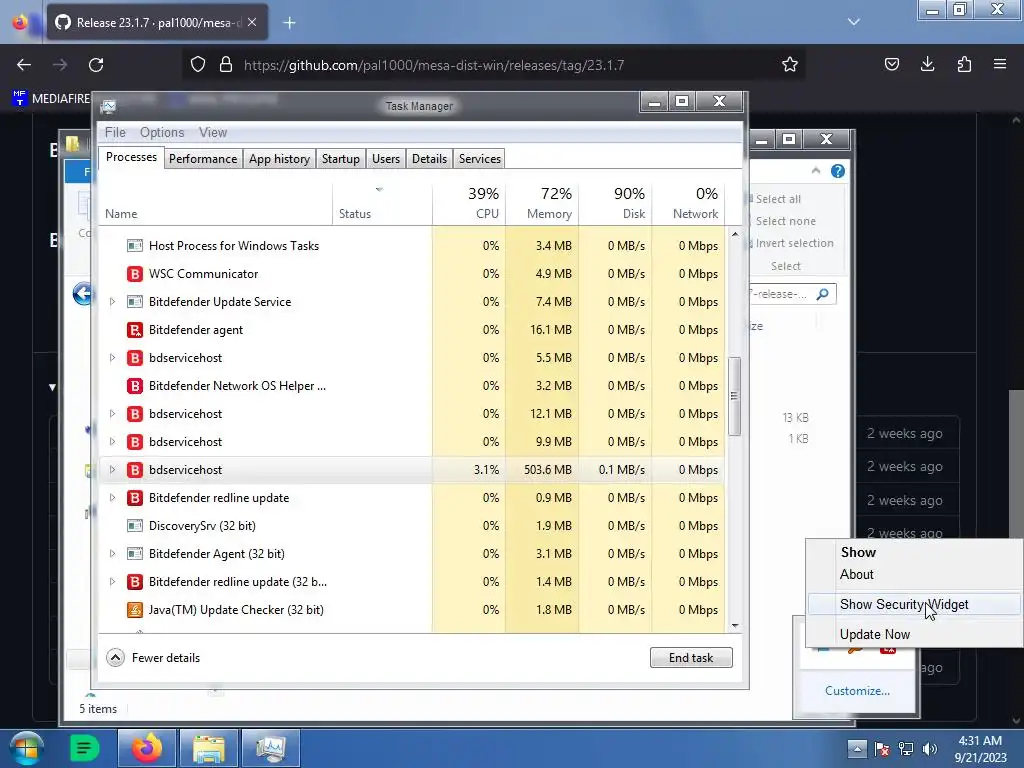Click the Bitdefender Network OS Helper icon
Screen dimensions: 1024x768
coord(135,386)
